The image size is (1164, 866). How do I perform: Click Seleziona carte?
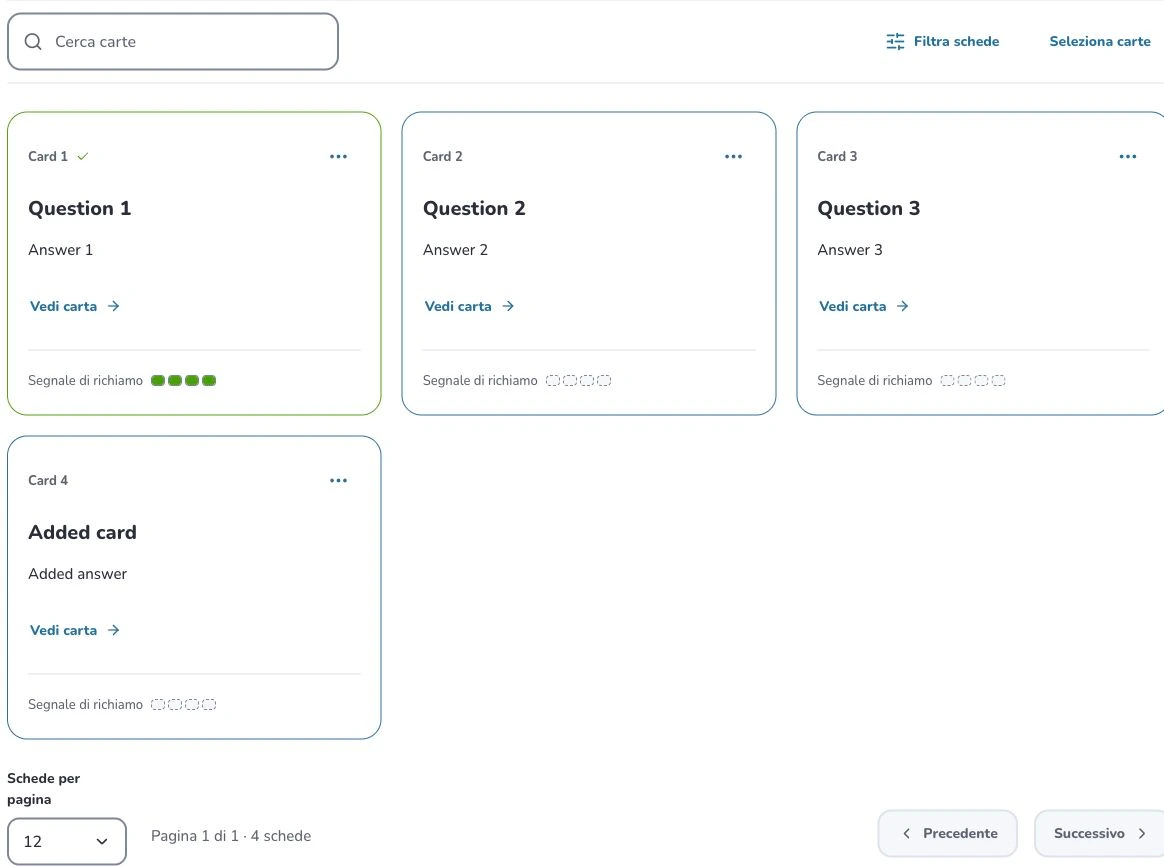[1099, 42]
